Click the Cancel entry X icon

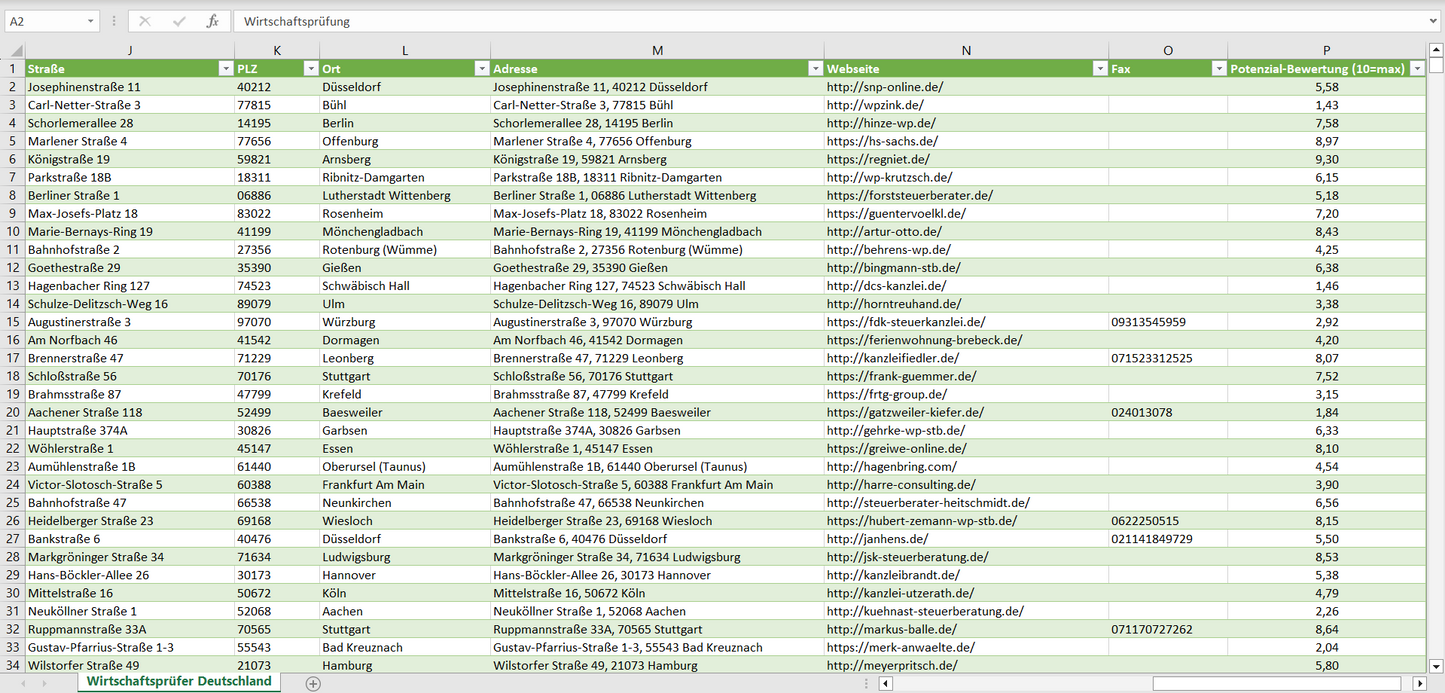(145, 21)
